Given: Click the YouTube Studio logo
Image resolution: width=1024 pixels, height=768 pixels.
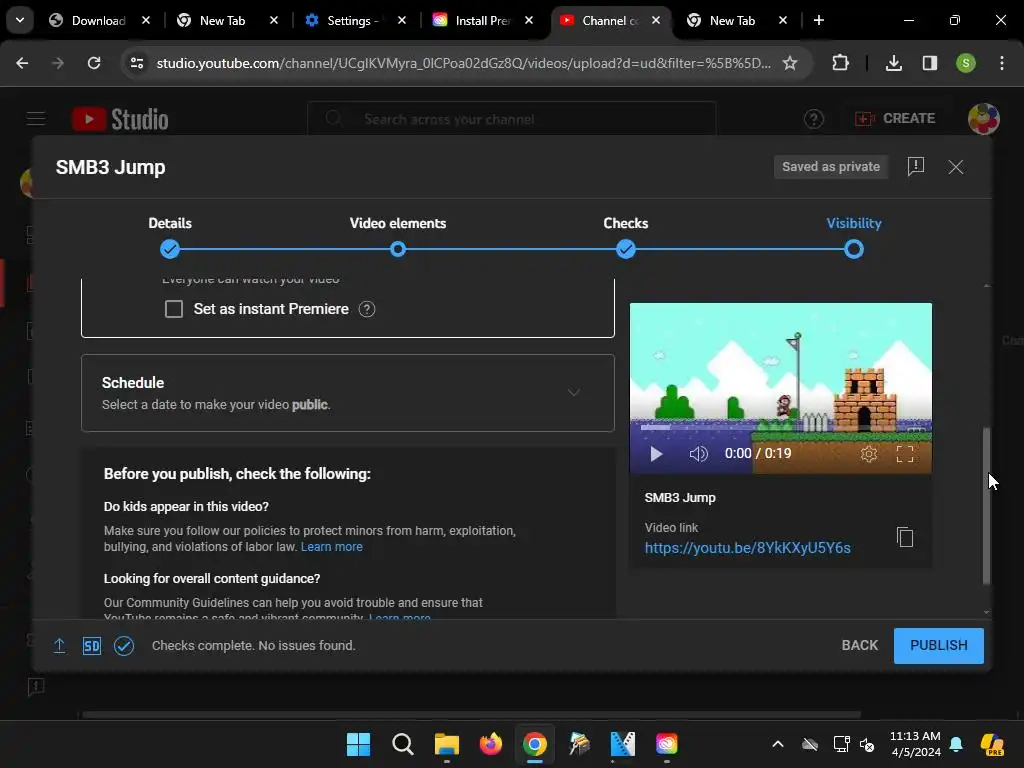Looking at the screenshot, I should pyautogui.click(x=120, y=119).
